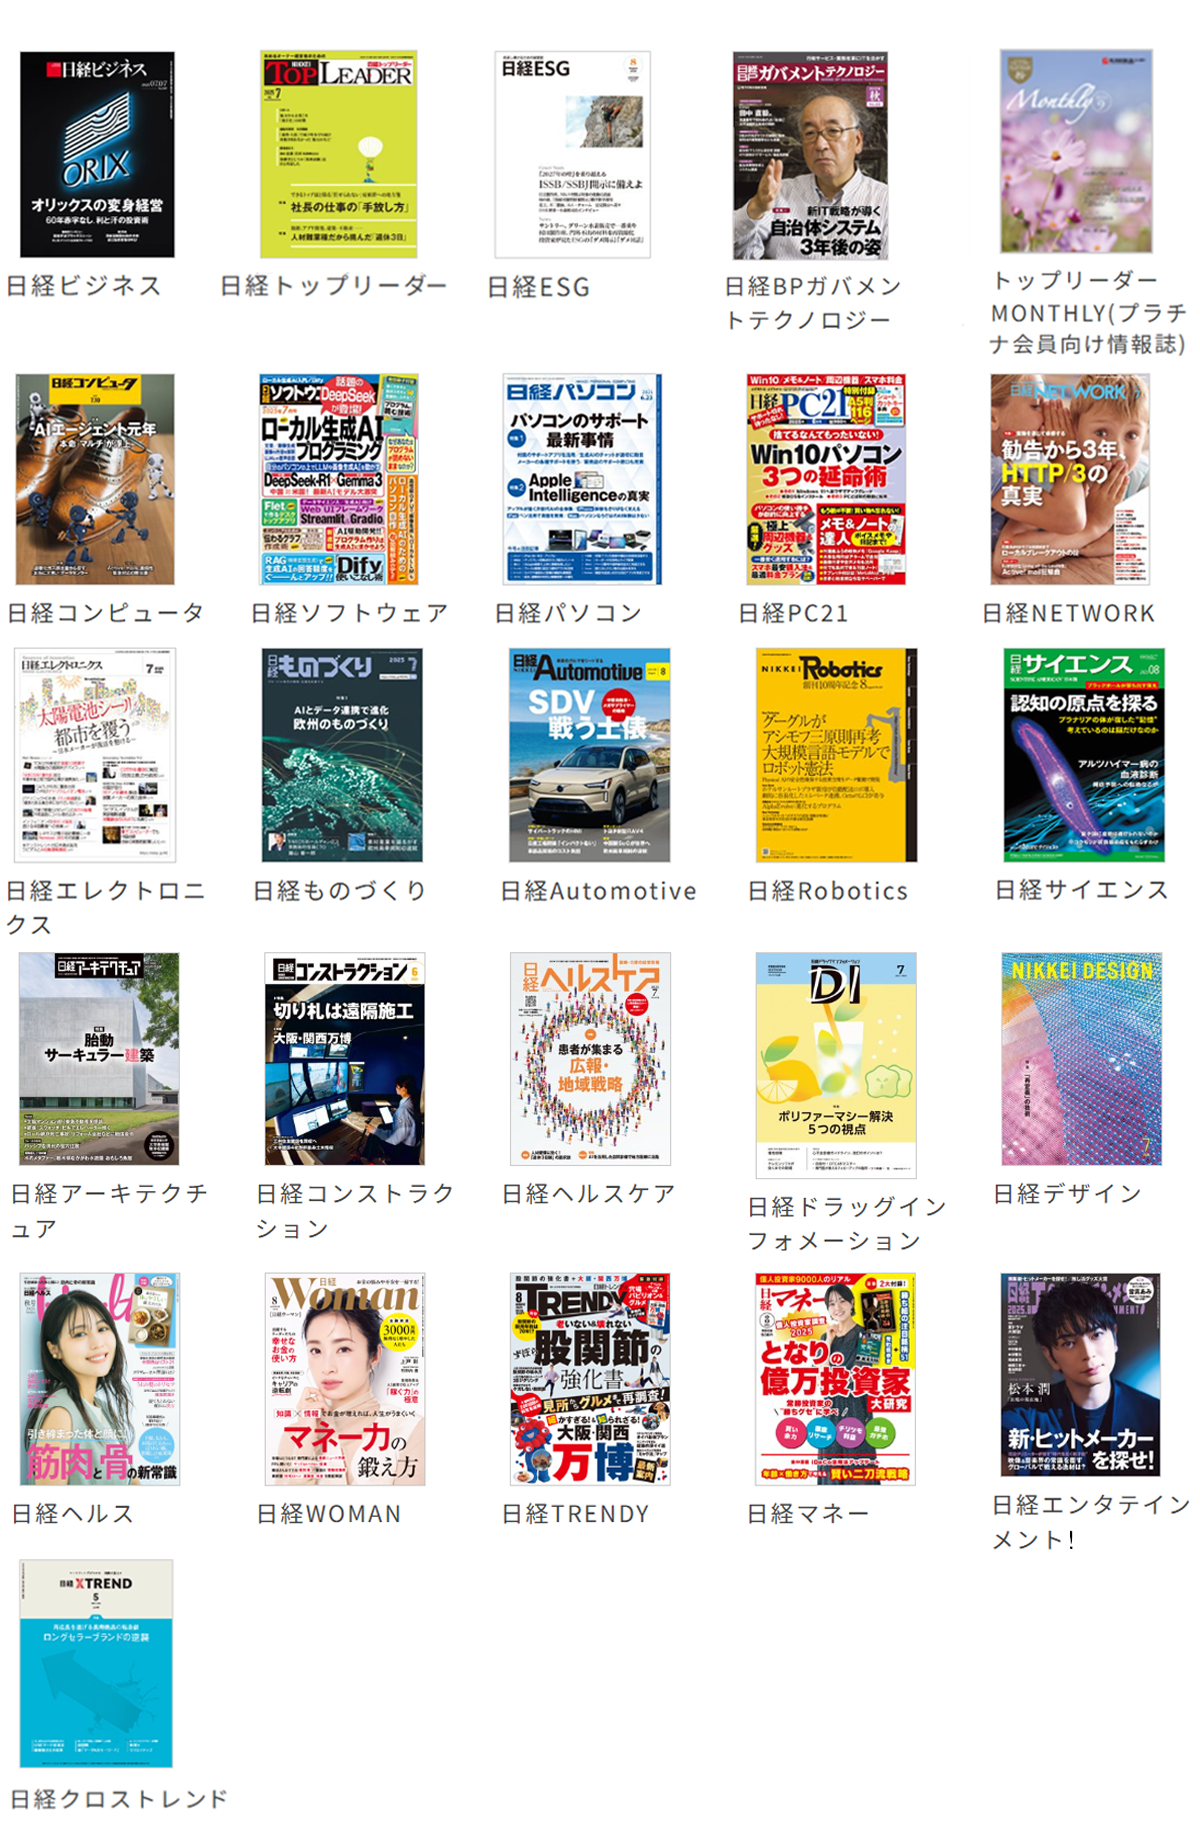Viewport: 1200px width, 1830px height.
Task: Click the 日経PC21 title text
Action: point(793,613)
